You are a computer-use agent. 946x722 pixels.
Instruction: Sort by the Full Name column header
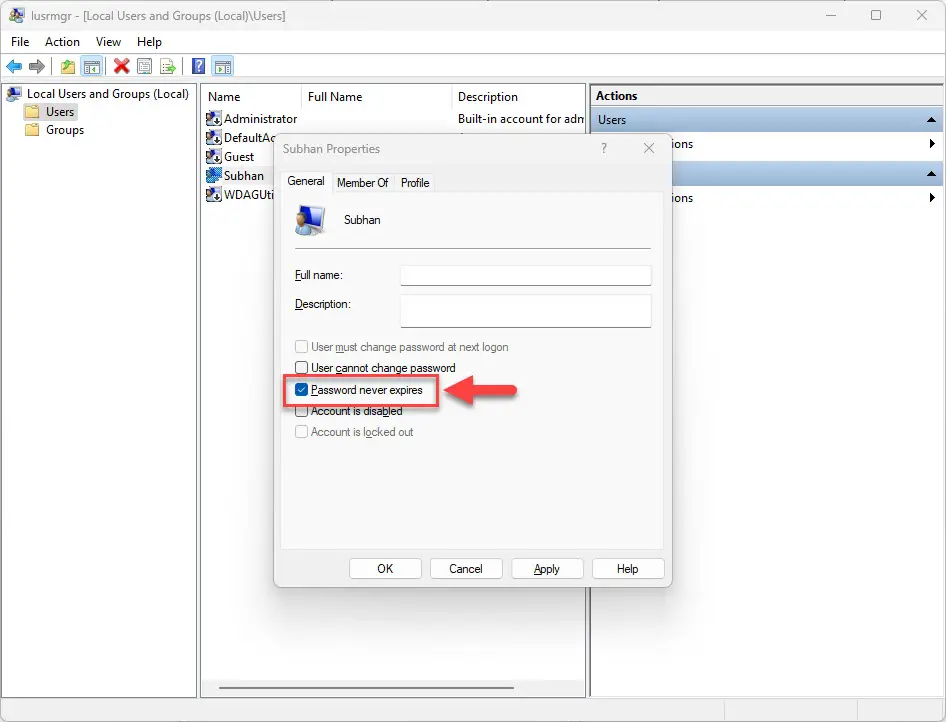click(376, 97)
